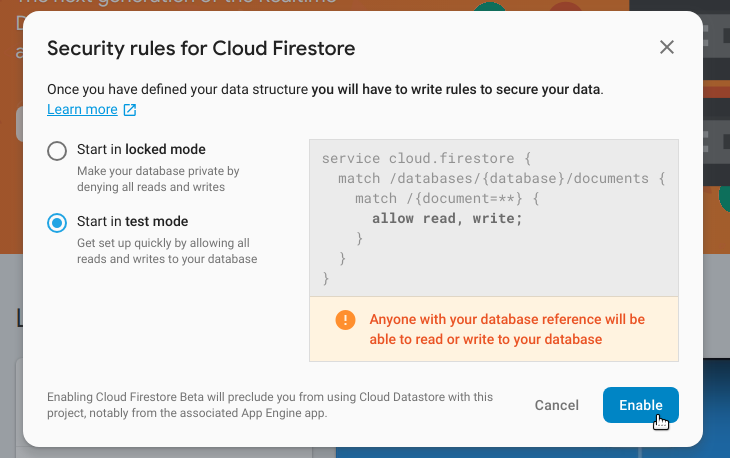Open the Learn more link
Screen dimensions: 730x458
coord(82,110)
